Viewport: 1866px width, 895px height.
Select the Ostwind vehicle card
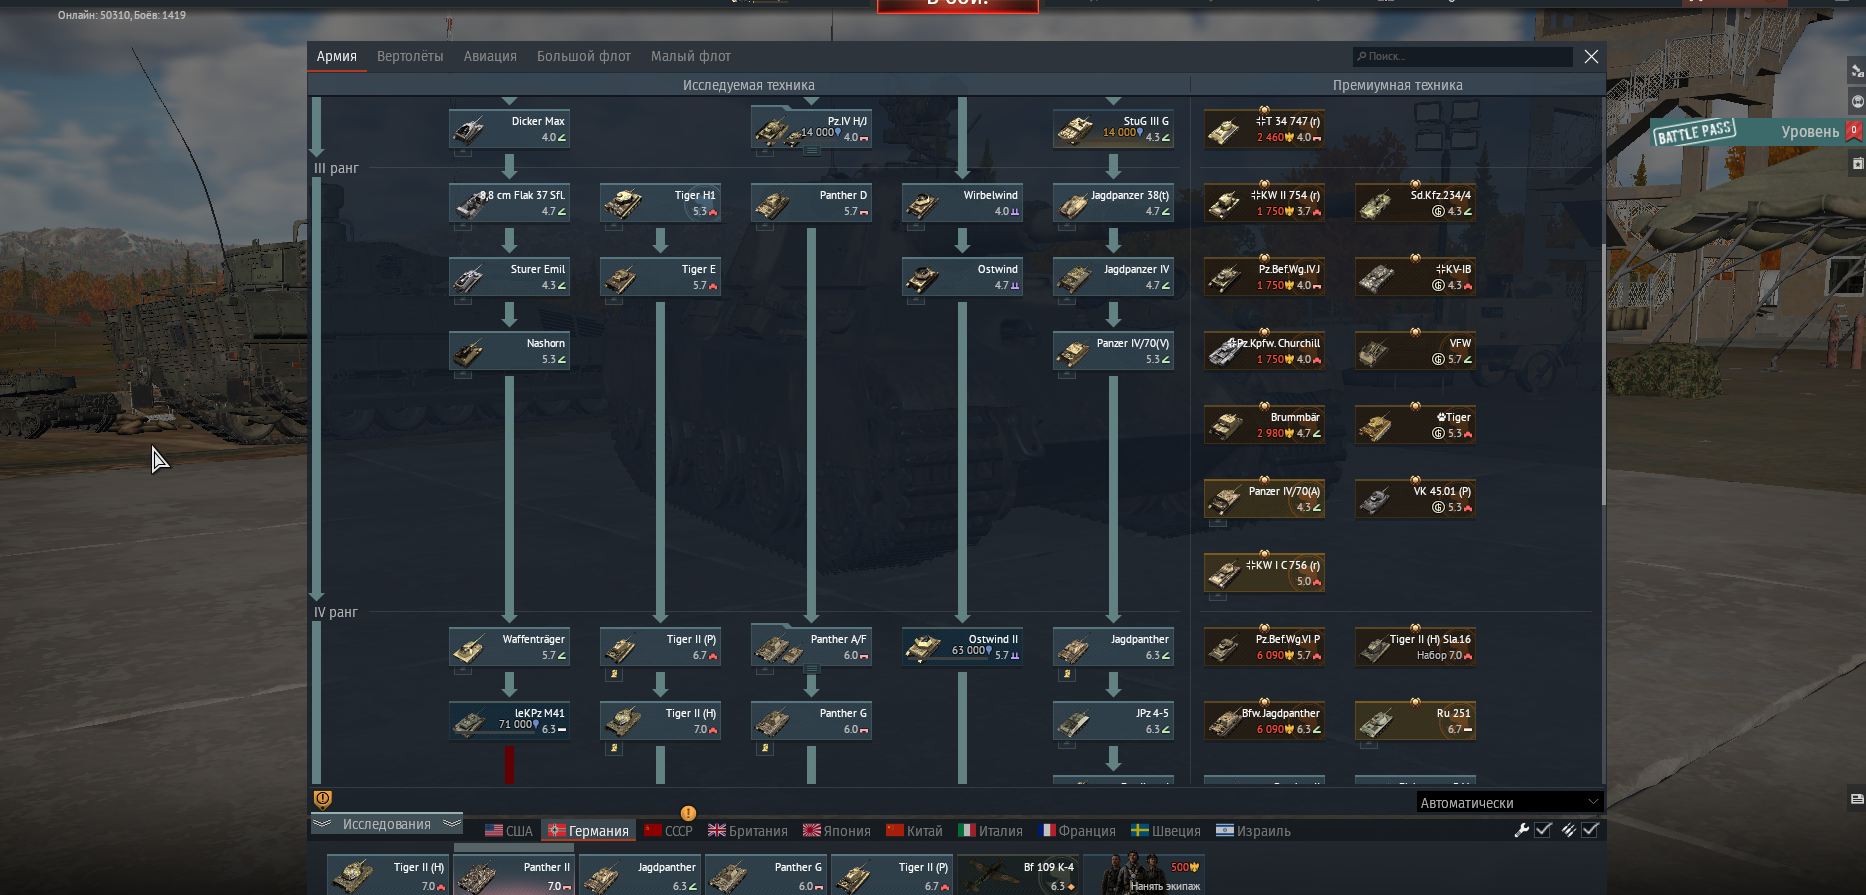962,277
